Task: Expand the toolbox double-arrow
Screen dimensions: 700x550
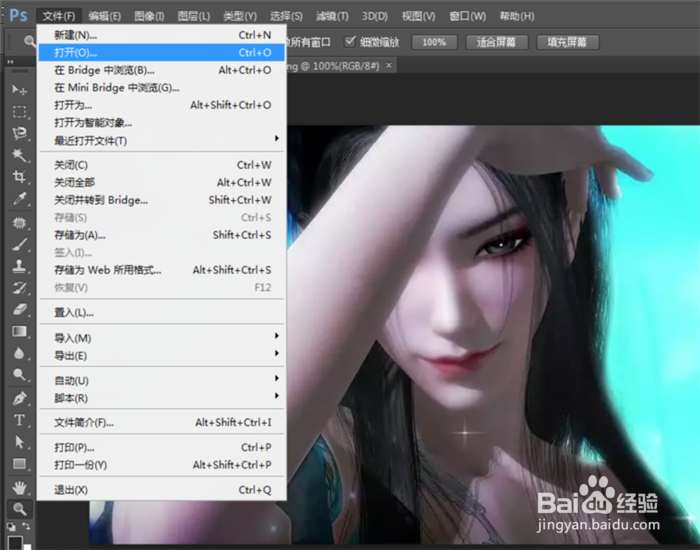Action: tap(10, 62)
